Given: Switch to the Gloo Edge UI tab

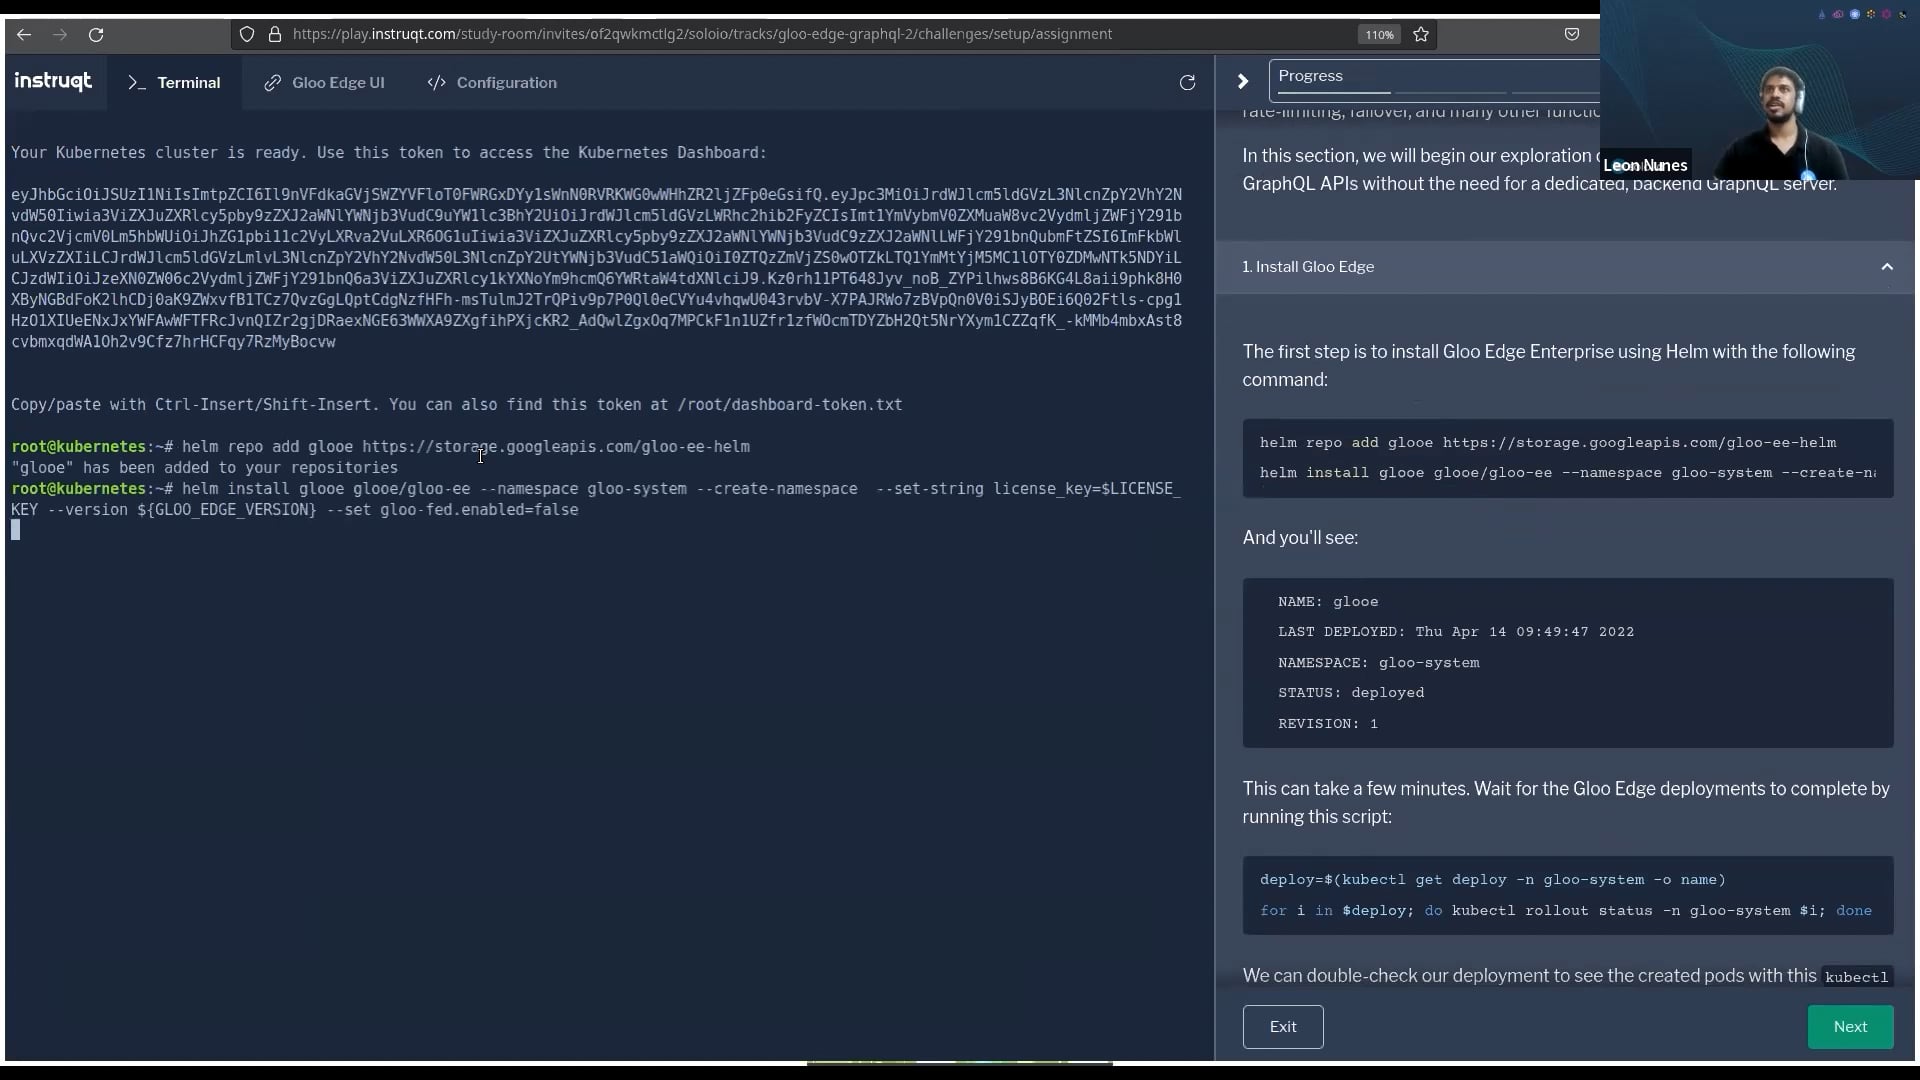Looking at the screenshot, I should (324, 83).
